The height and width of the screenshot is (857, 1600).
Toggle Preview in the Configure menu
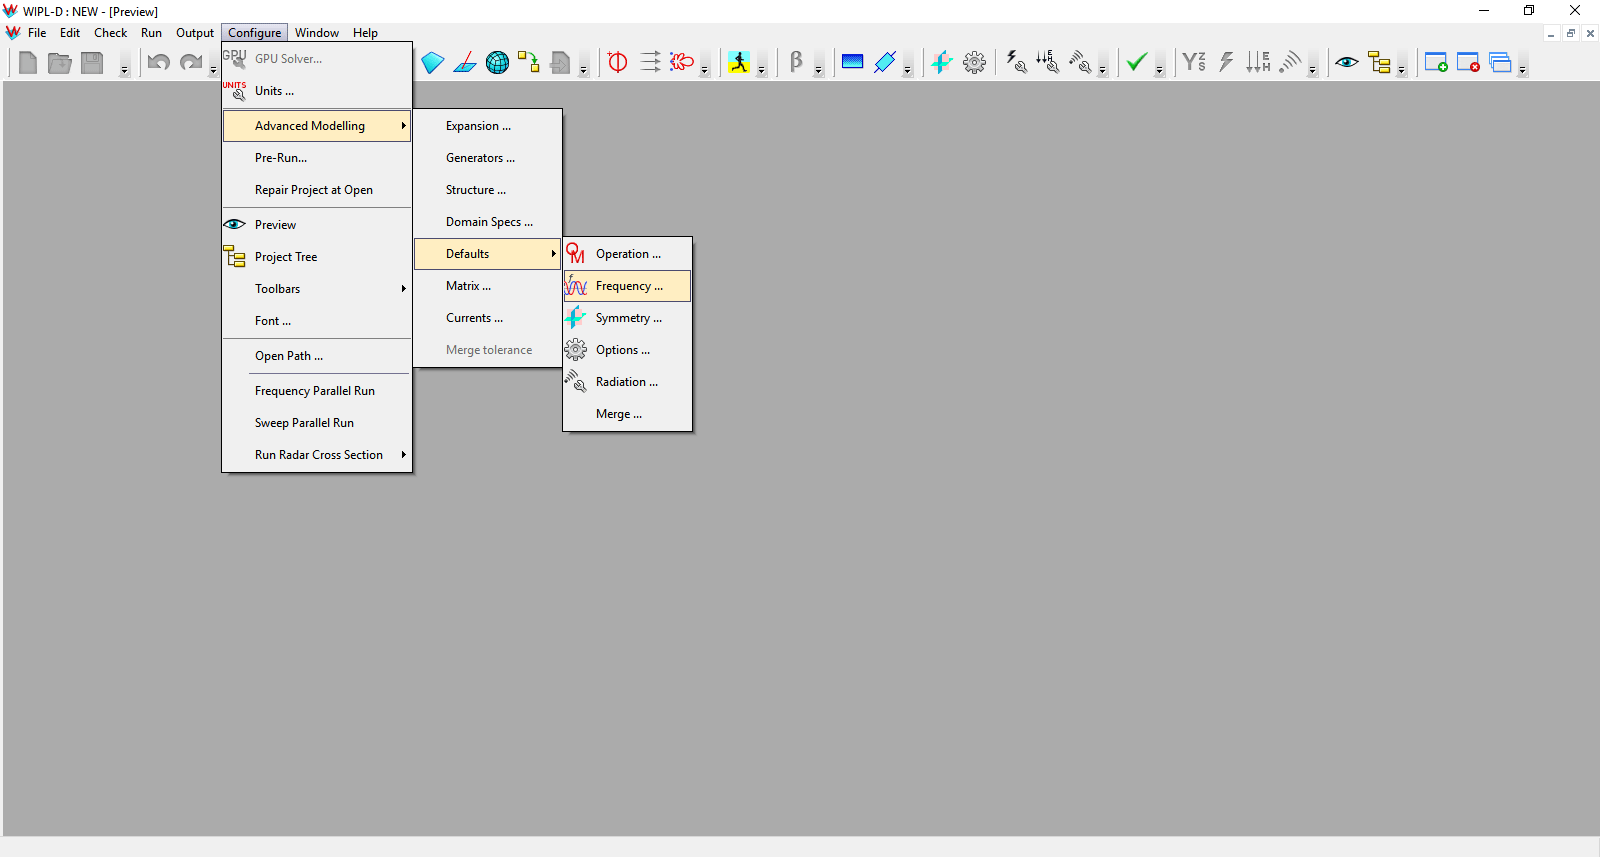coord(276,225)
